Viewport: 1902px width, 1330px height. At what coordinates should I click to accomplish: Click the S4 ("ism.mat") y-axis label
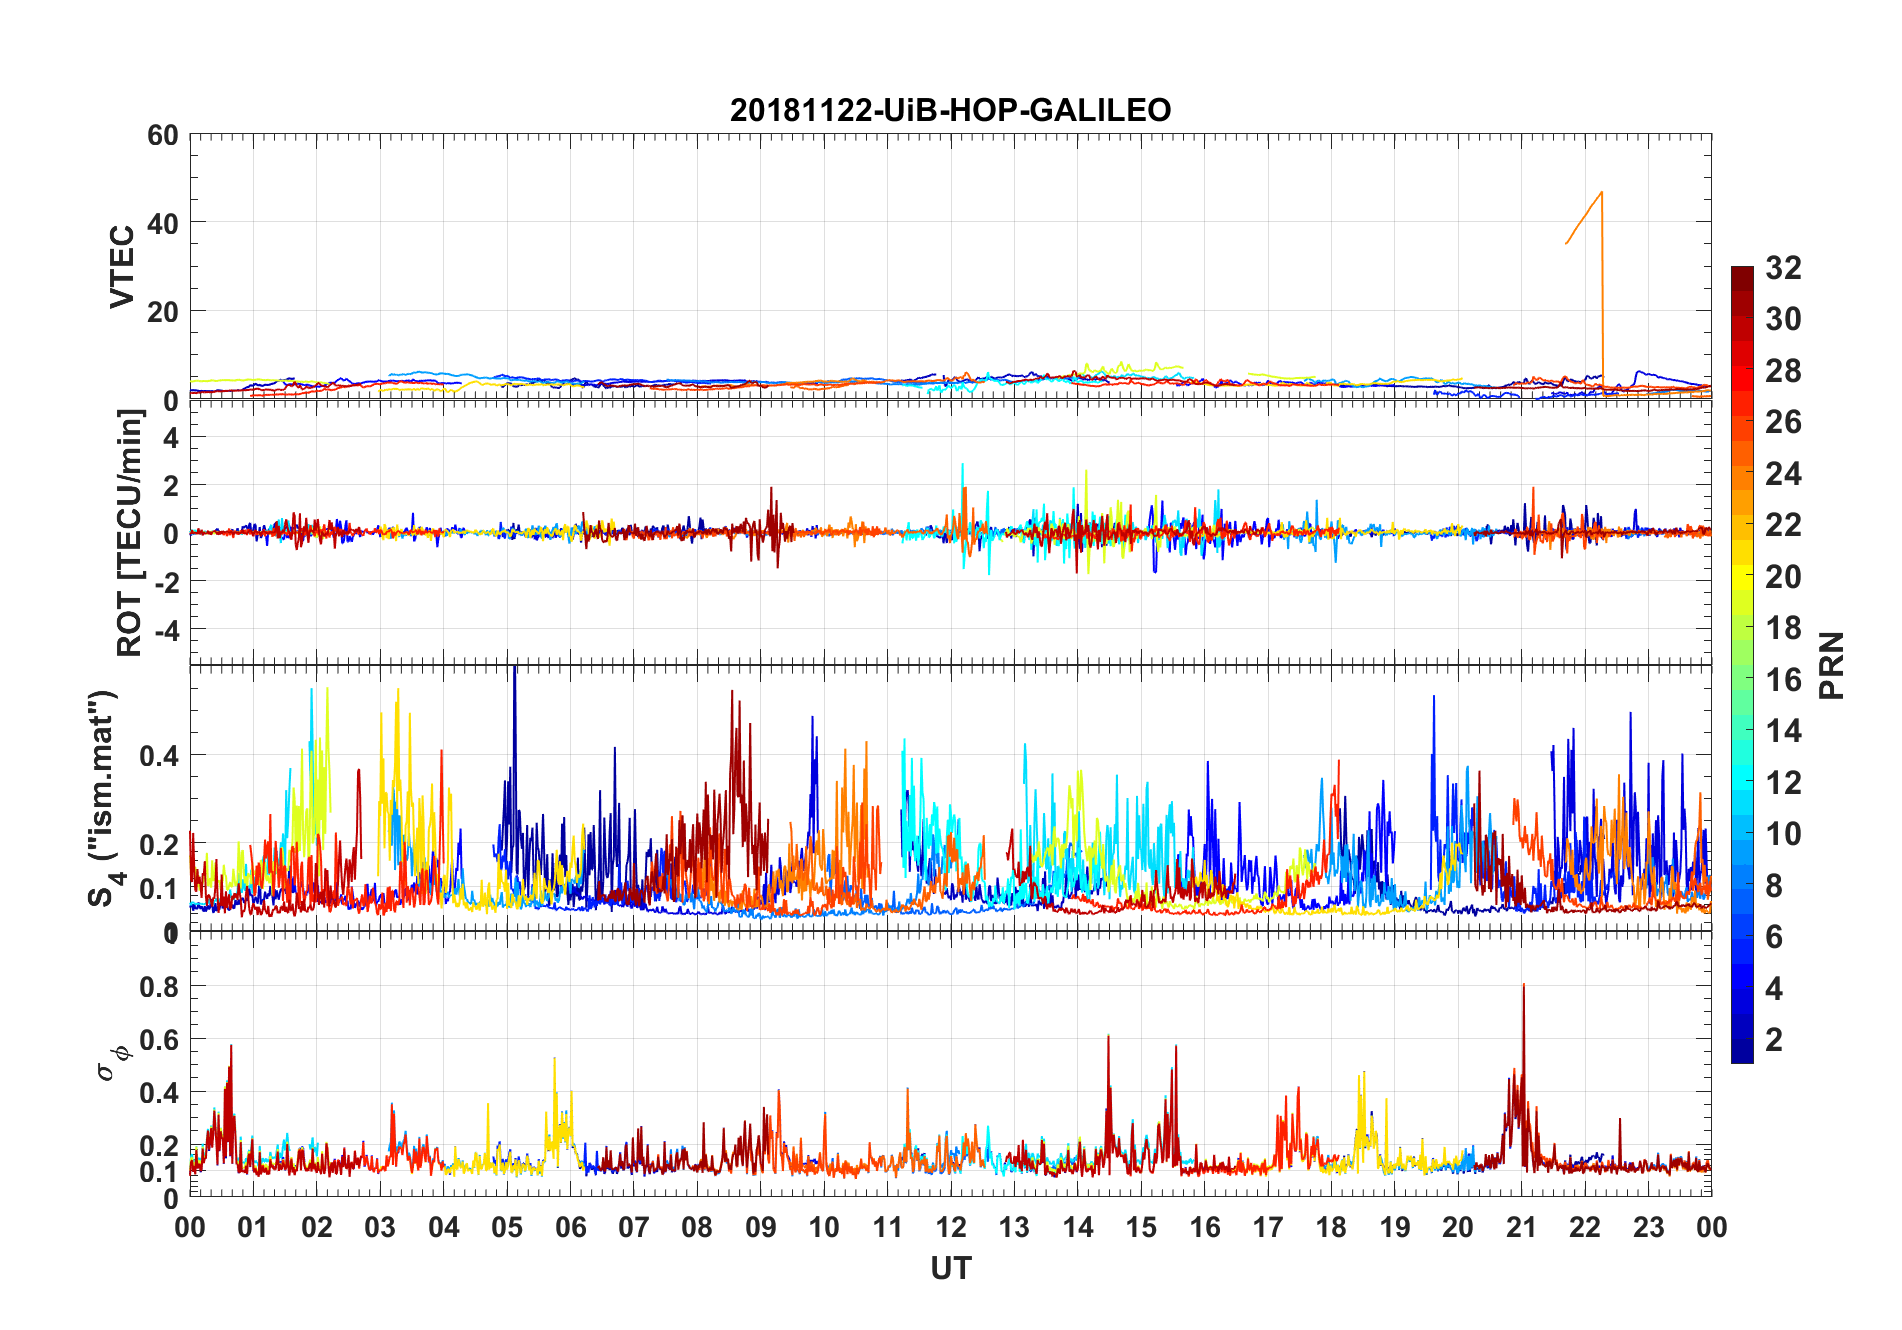pos(106,799)
